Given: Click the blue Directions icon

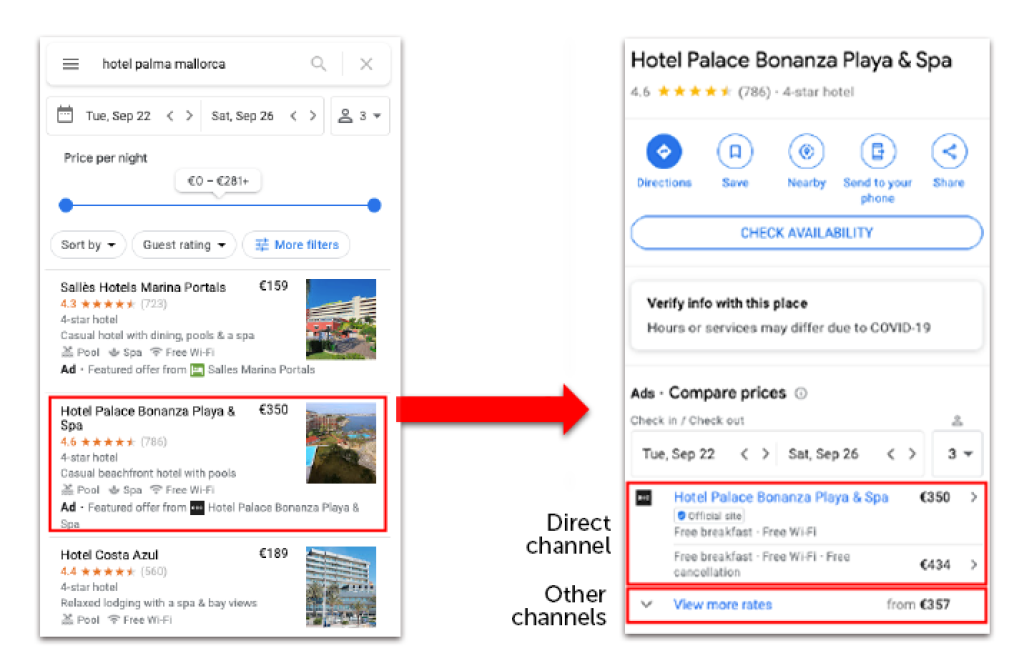Looking at the screenshot, I should click(x=664, y=152).
